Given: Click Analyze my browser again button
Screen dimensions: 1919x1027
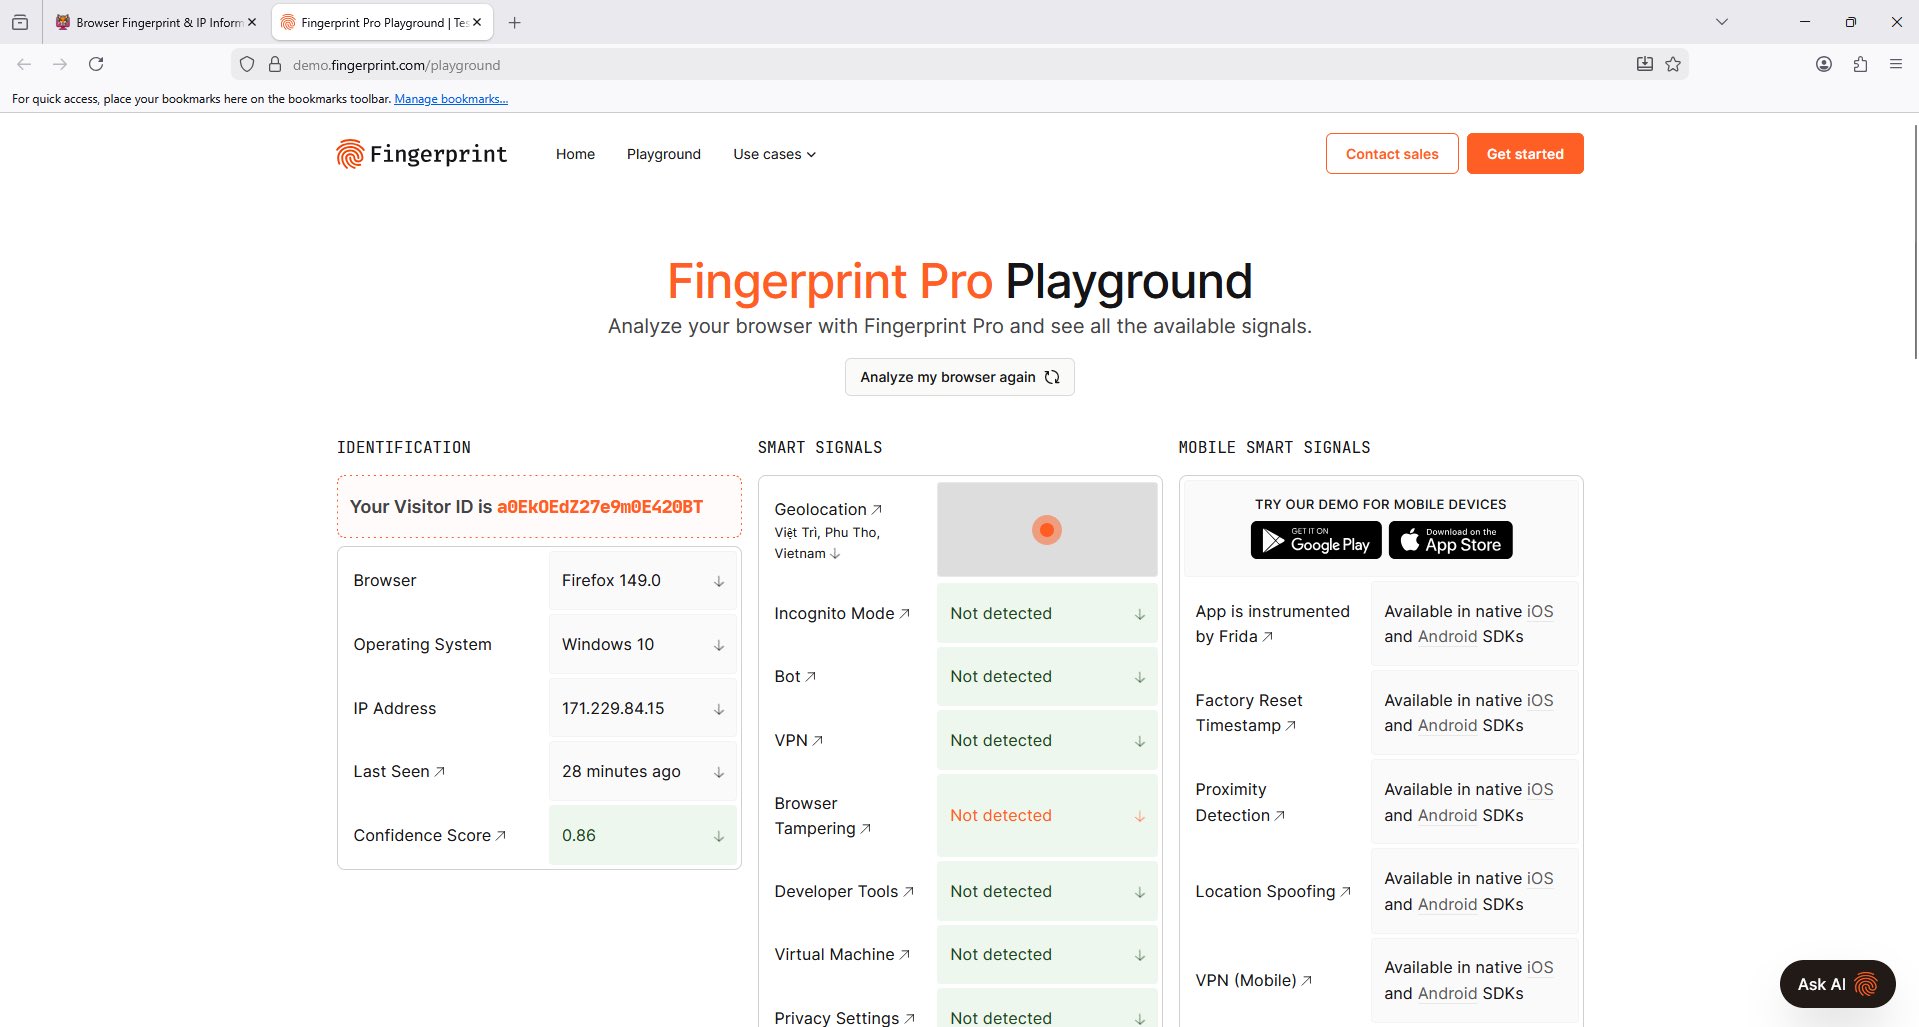Looking at the screenshot, I should pos(959,377).
